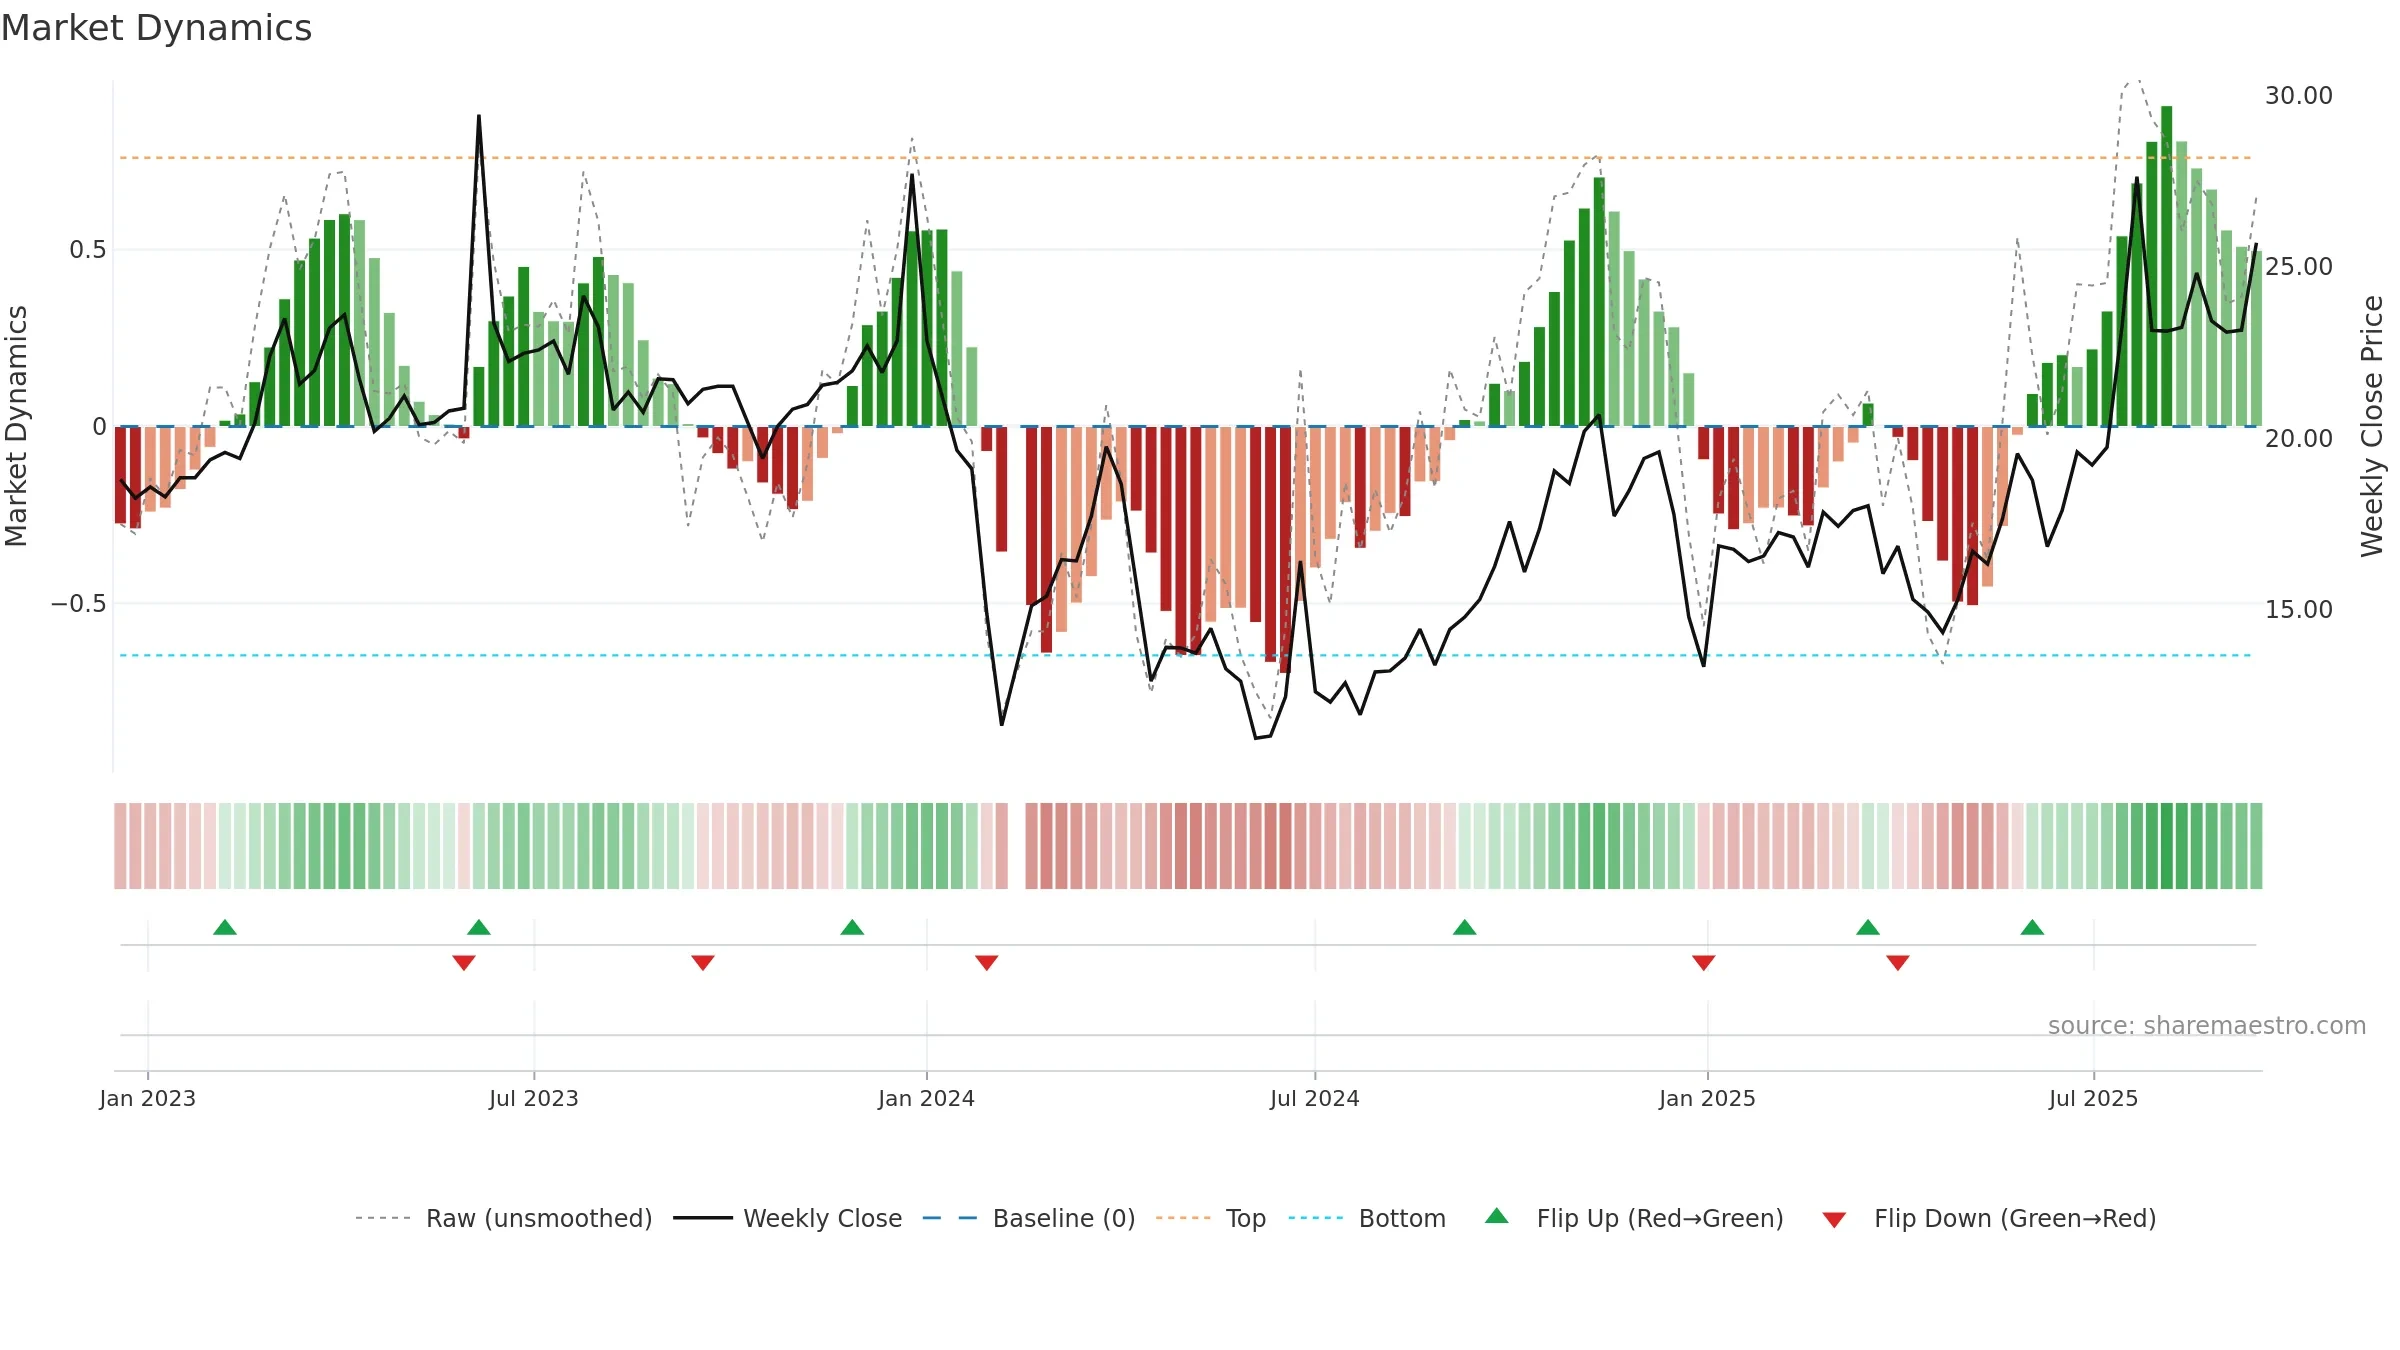
Task: Select the first Flip Up marker after Jan 2023
Action: (x=225, y=927)
